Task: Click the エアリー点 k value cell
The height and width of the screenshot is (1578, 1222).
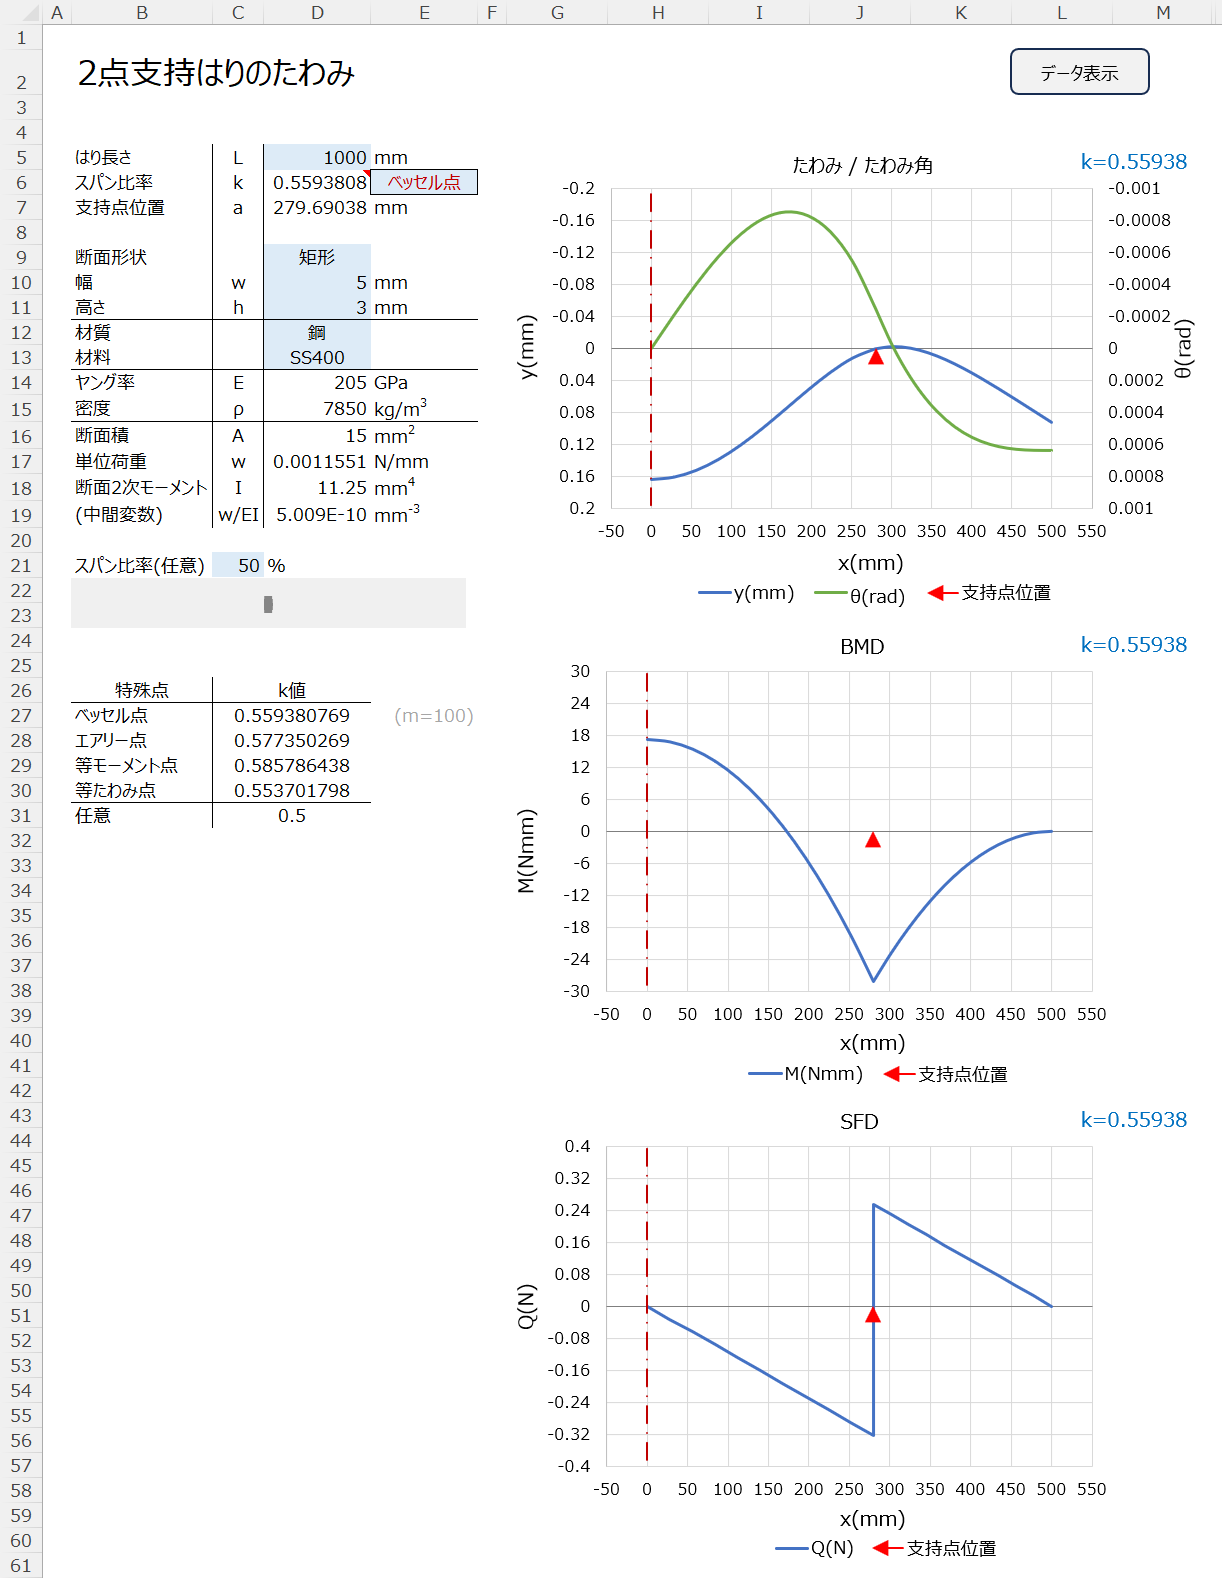Action: click(x=292, y=740)
